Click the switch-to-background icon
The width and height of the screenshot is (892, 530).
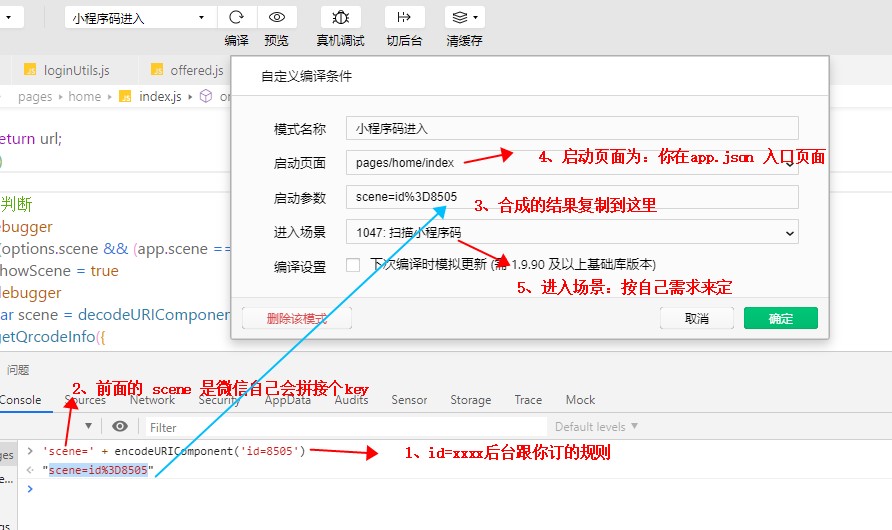pyautogui.click(x=404, y=17)
